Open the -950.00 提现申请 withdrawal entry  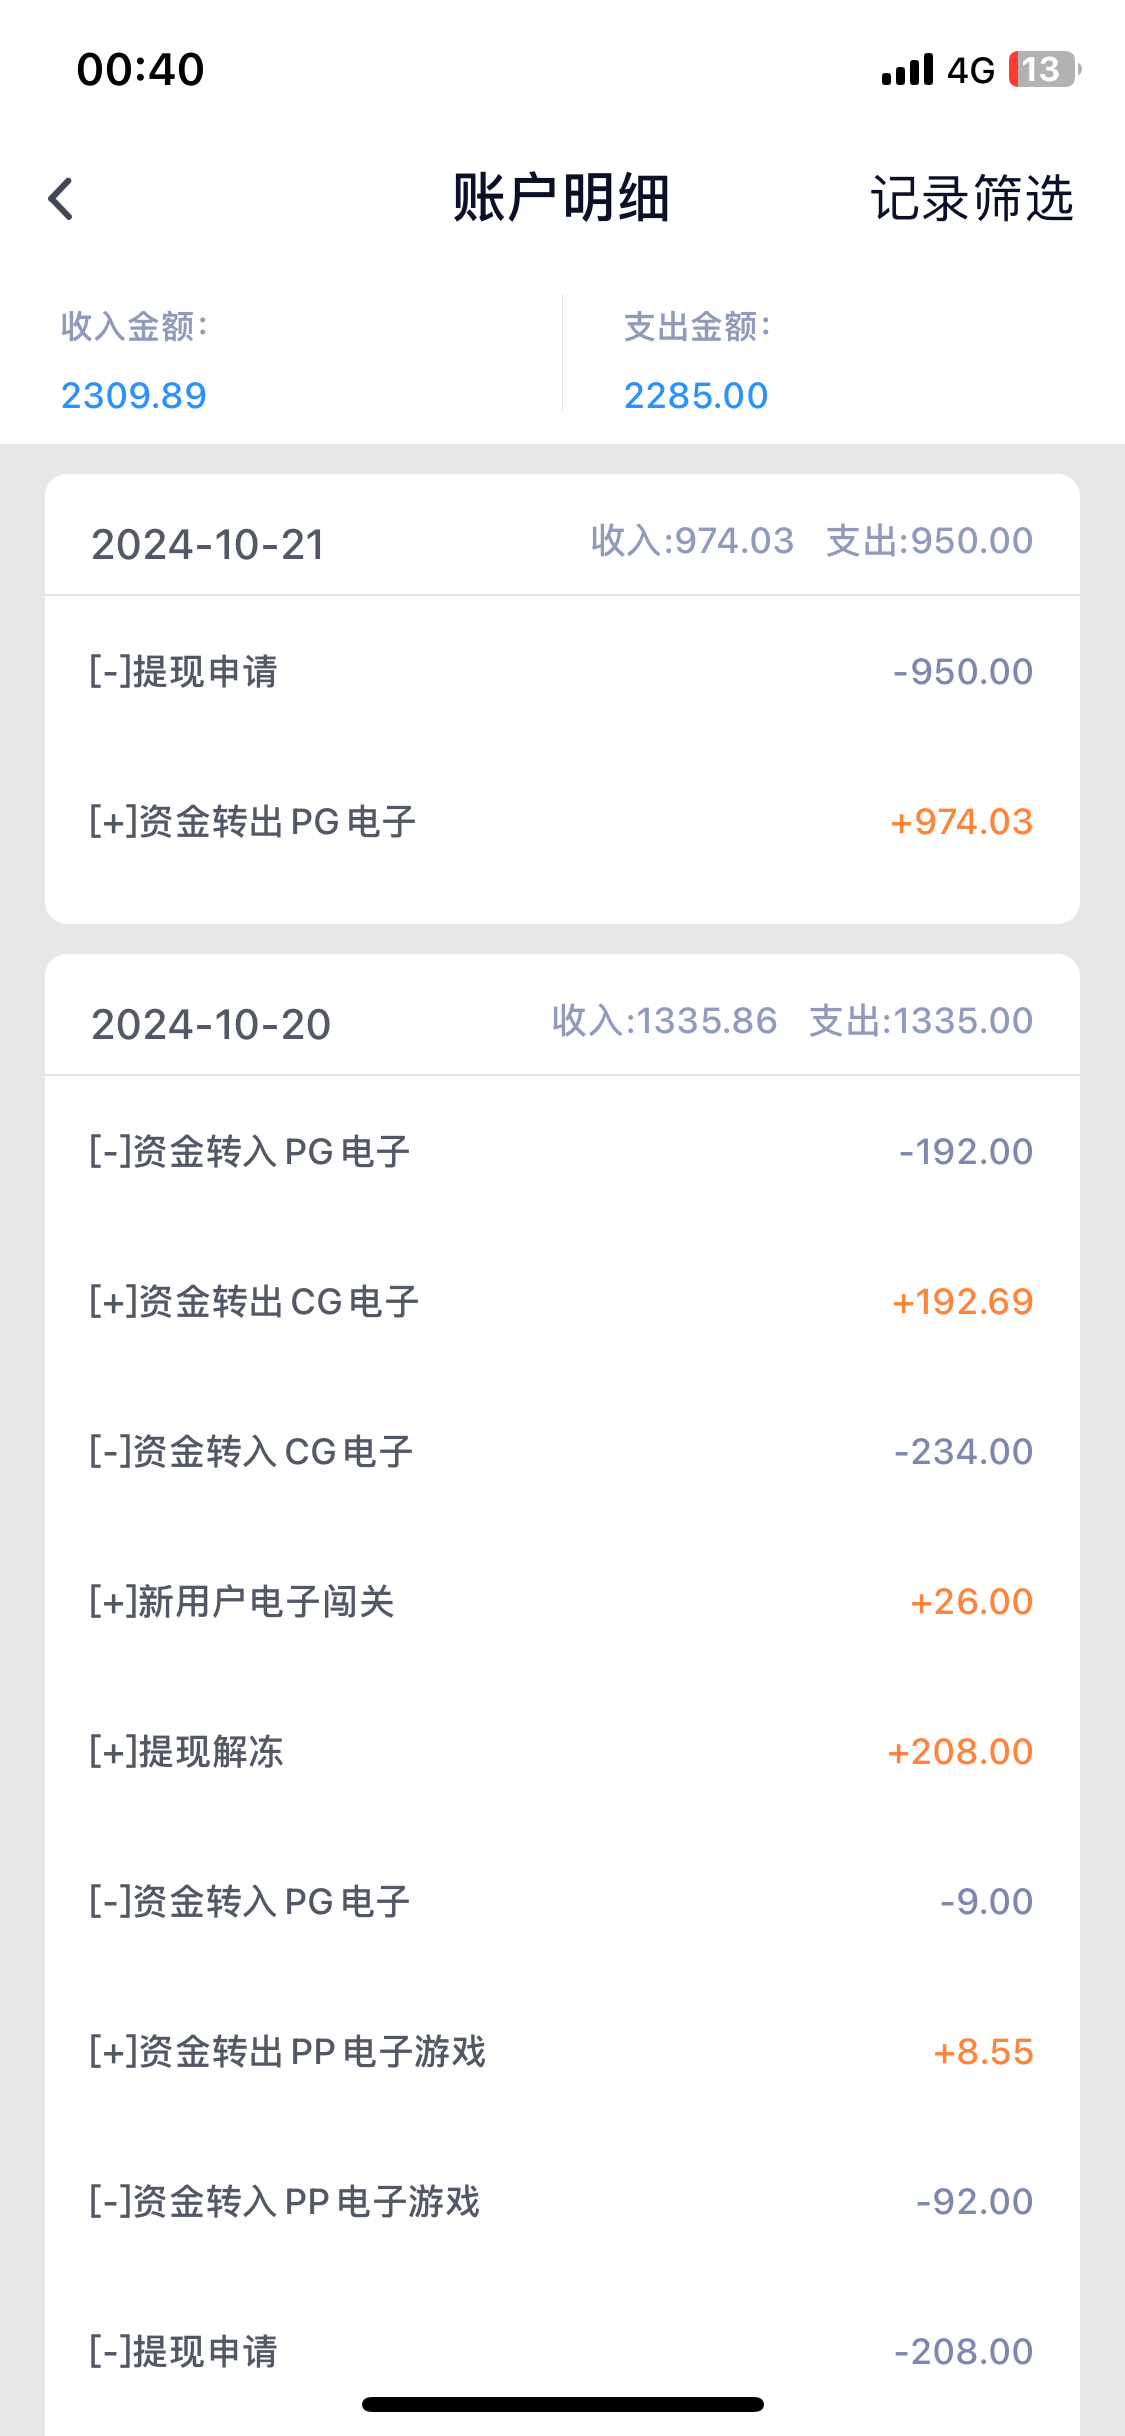coord(562,672)
